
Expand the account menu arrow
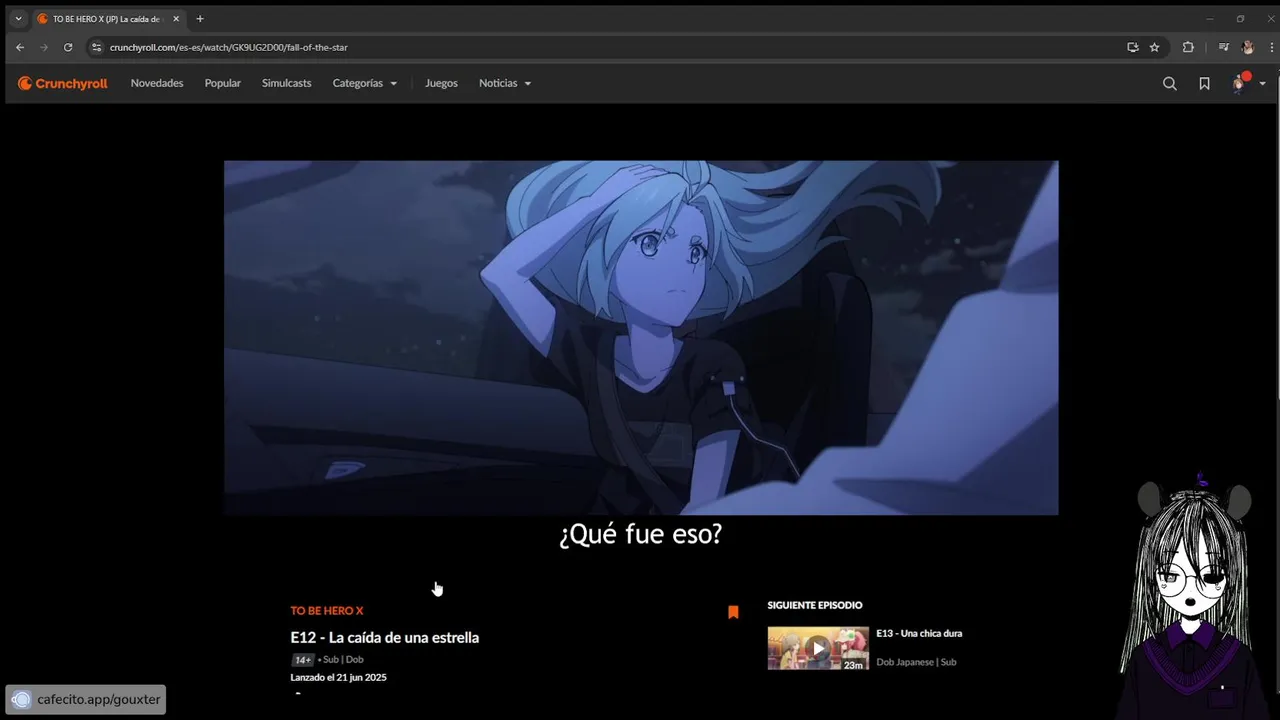pos(1263,84)
